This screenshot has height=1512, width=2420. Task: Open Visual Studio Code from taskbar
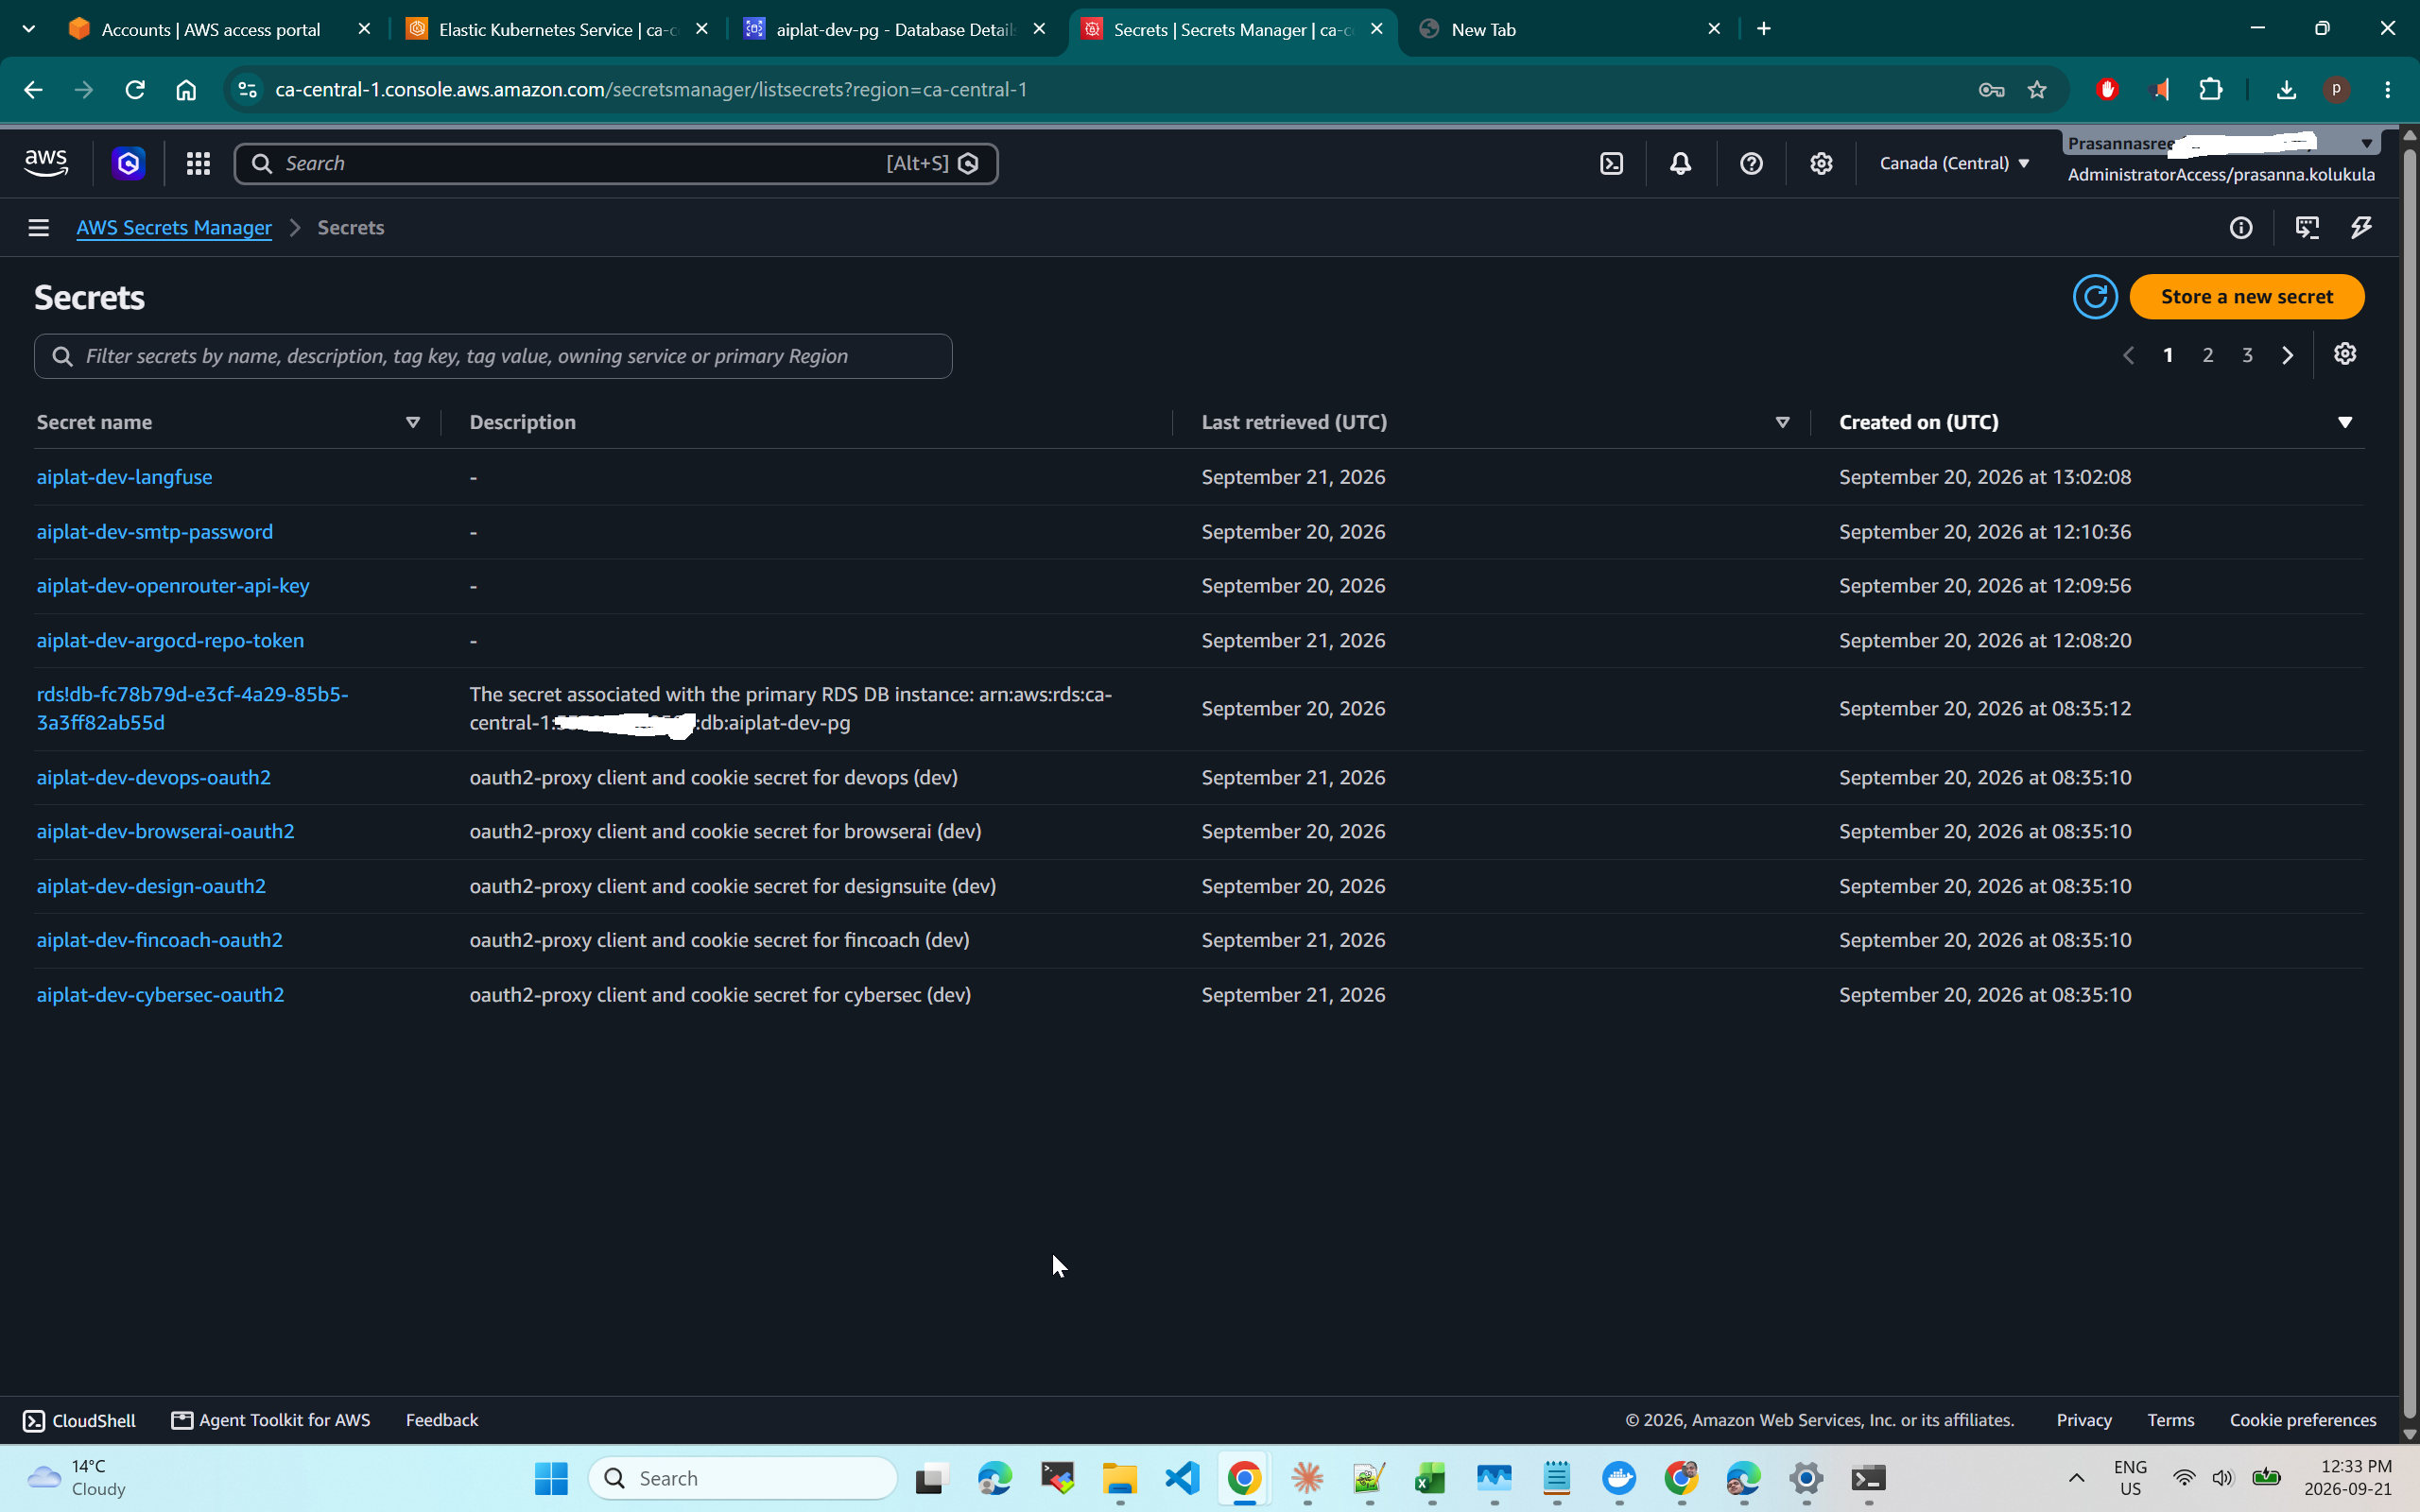tap(1182, 1478)
